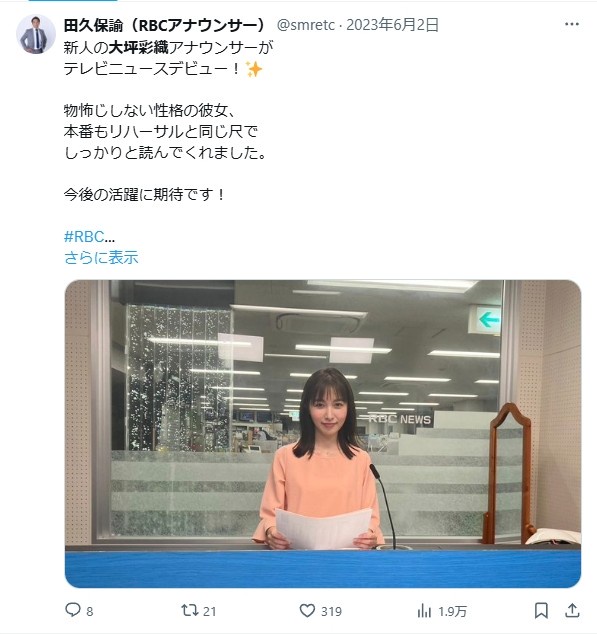Click the highlighted name 大坪彩織
Viewport: 597px width, 634px height.
point(138,48)
